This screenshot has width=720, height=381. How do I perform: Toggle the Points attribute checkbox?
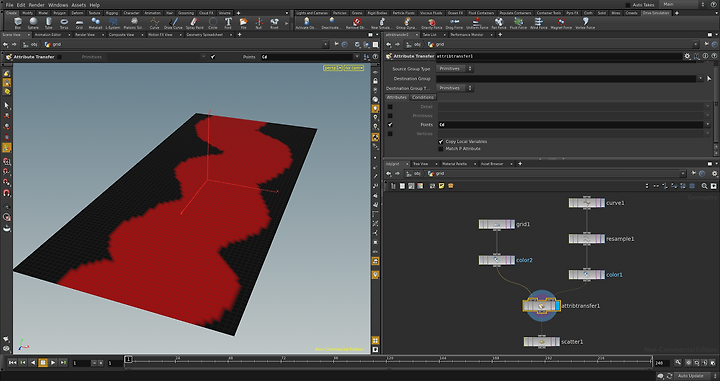pos(390,124)
